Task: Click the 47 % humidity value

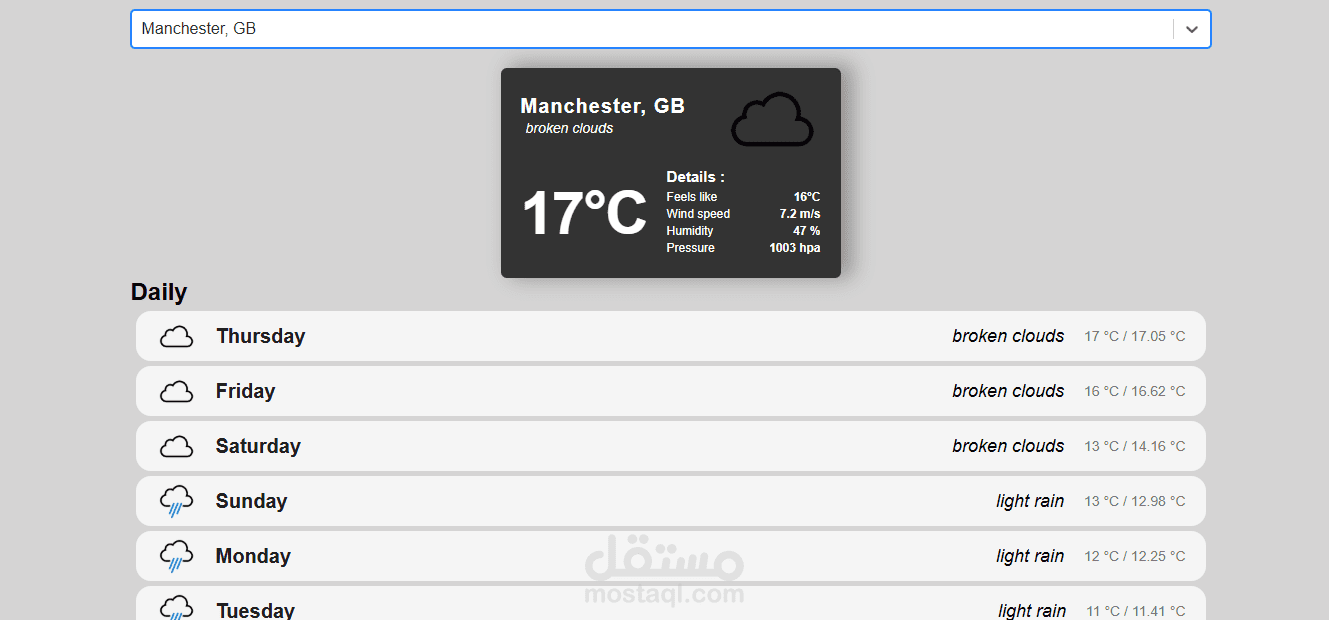Action: (x=807, y=231)
